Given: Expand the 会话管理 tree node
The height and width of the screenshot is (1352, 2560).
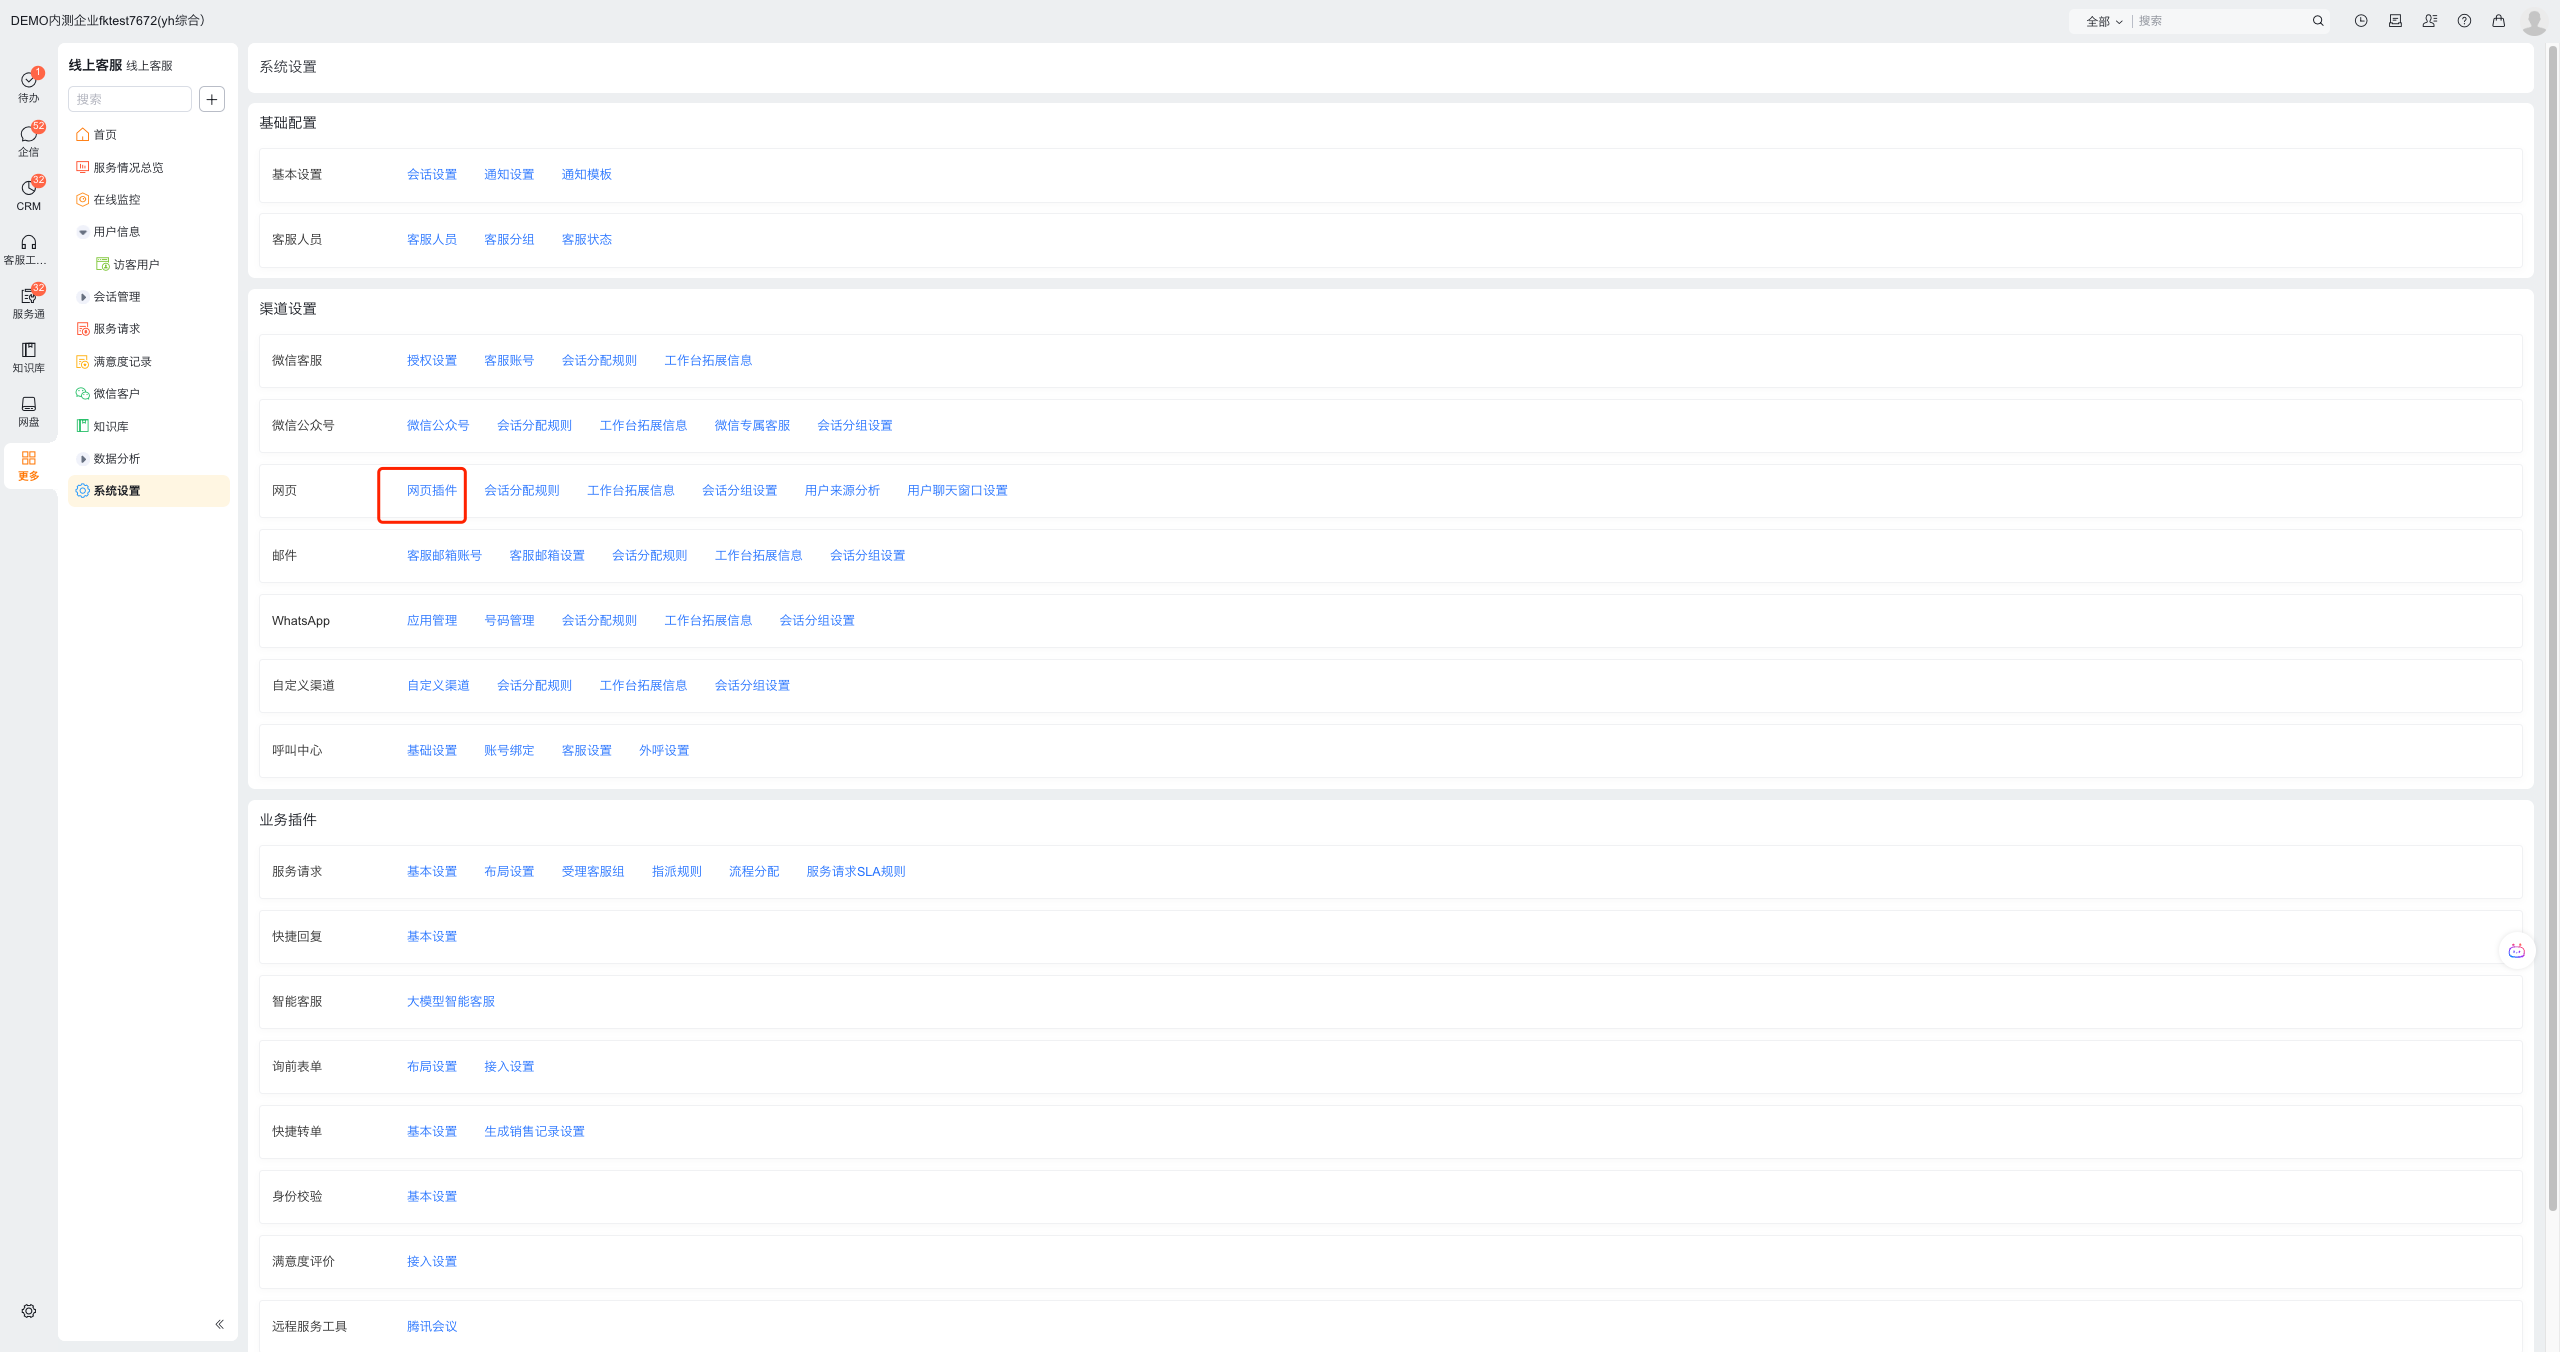Looking at the screenshot, I should point(83,297).
